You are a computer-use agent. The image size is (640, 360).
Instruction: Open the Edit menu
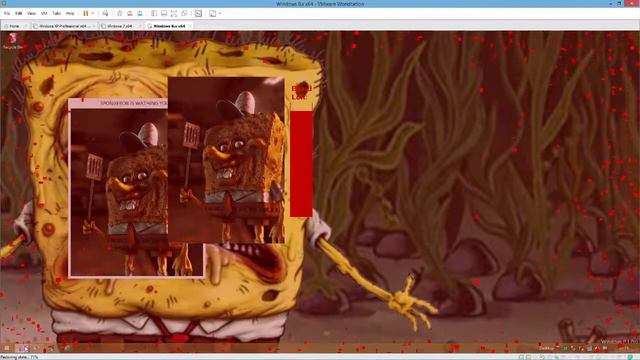pos(19,13)
